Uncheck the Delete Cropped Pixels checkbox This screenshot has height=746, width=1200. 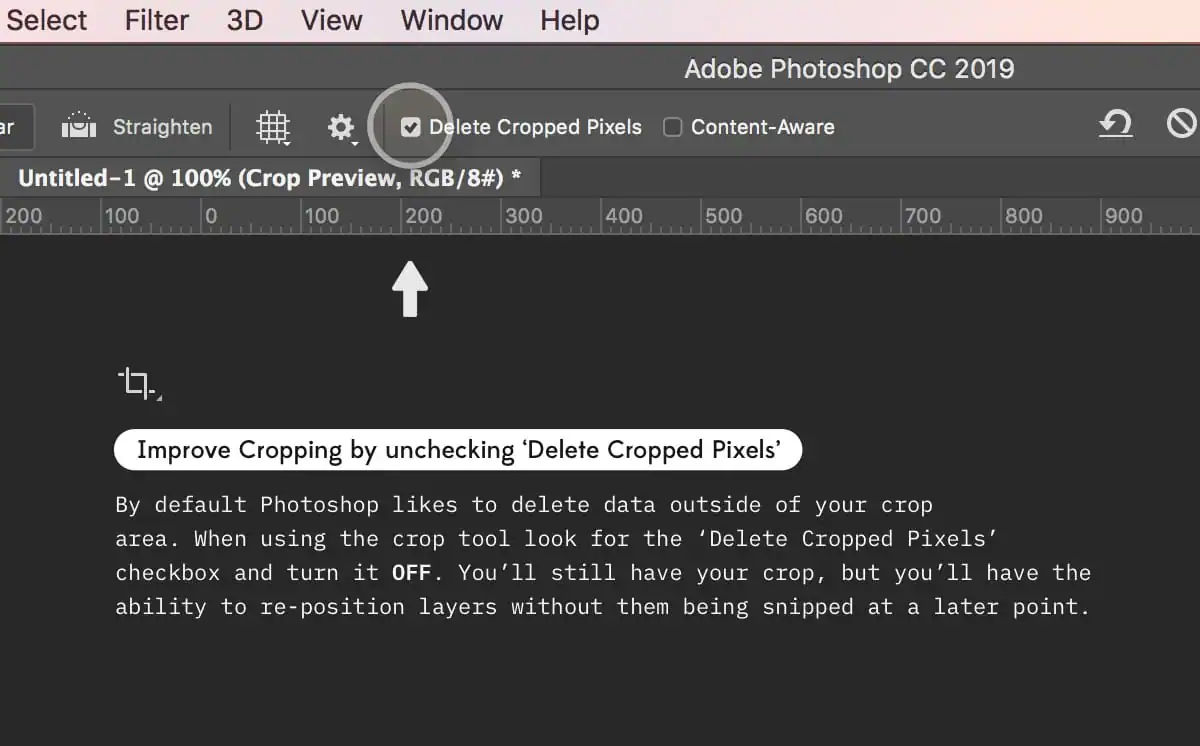[x=411, y=127]
